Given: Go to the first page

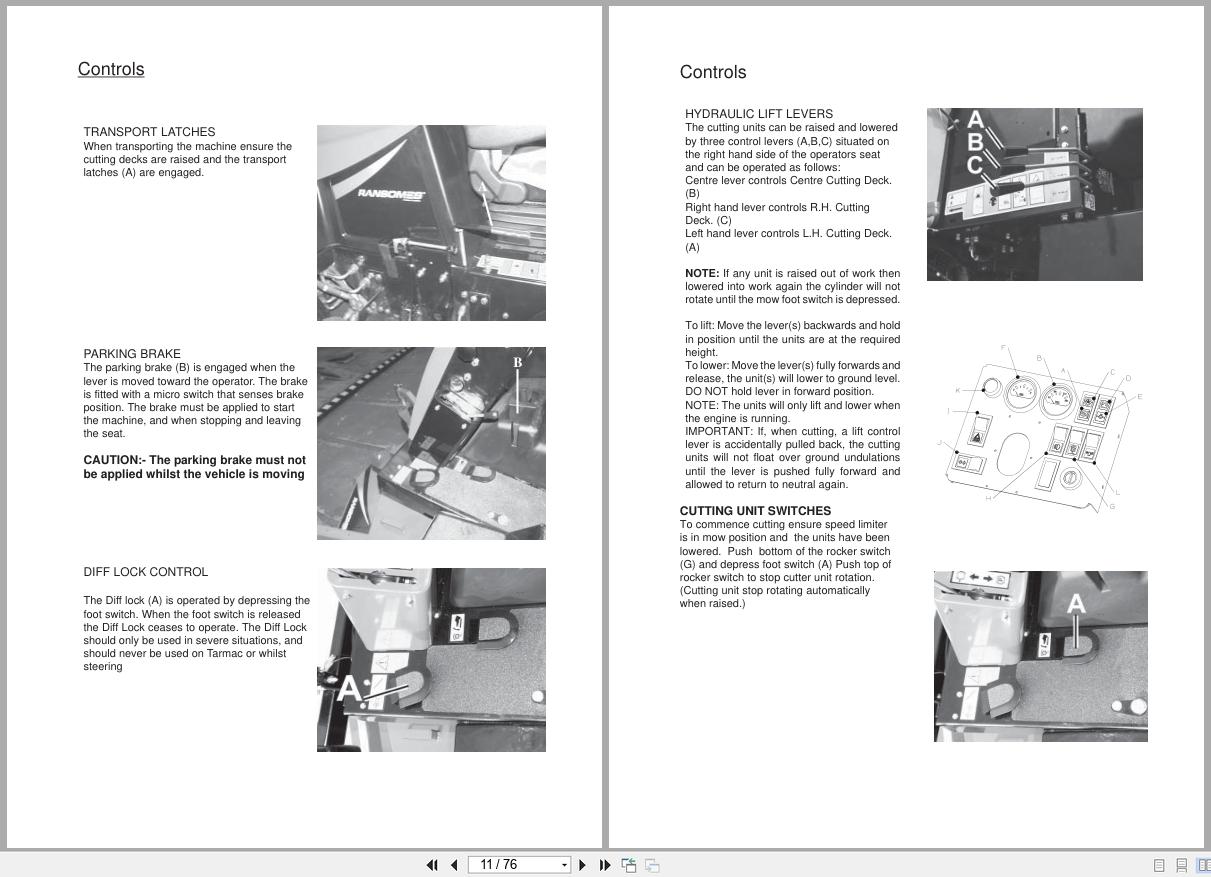Looking at the screenshot, I should (432, 865).
